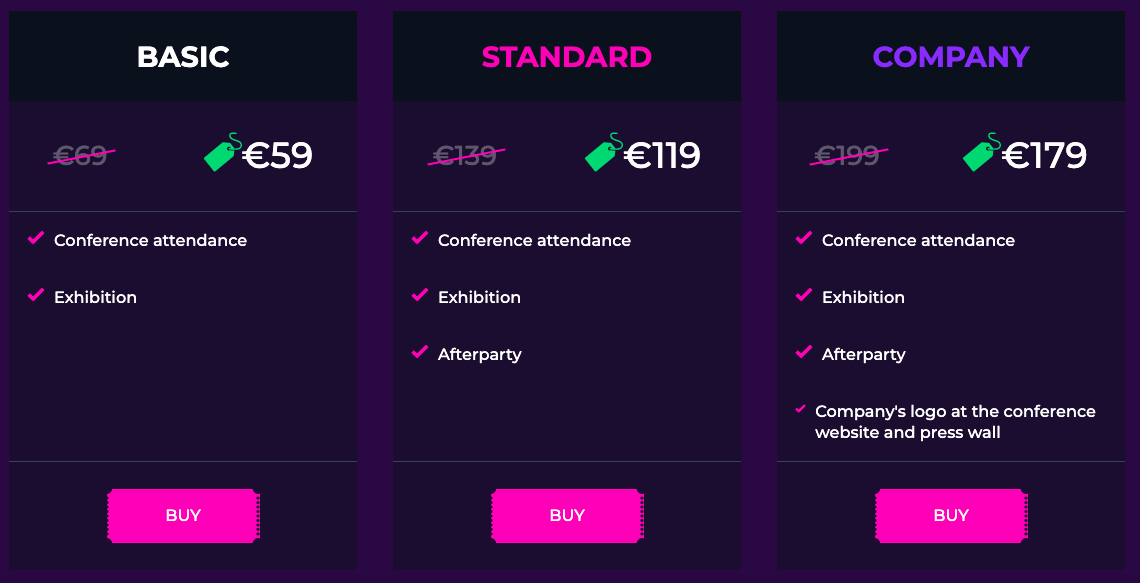1140x583 pixels.
Task: Click the green price tag icon beside €119
Action: pyautogui.click(x=604, y=152)
